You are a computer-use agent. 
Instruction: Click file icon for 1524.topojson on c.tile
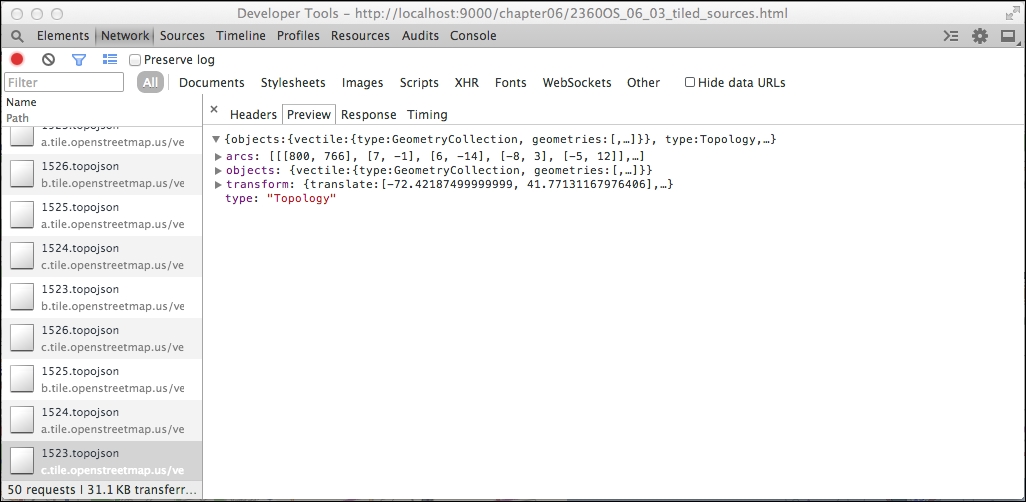[22, 257]
